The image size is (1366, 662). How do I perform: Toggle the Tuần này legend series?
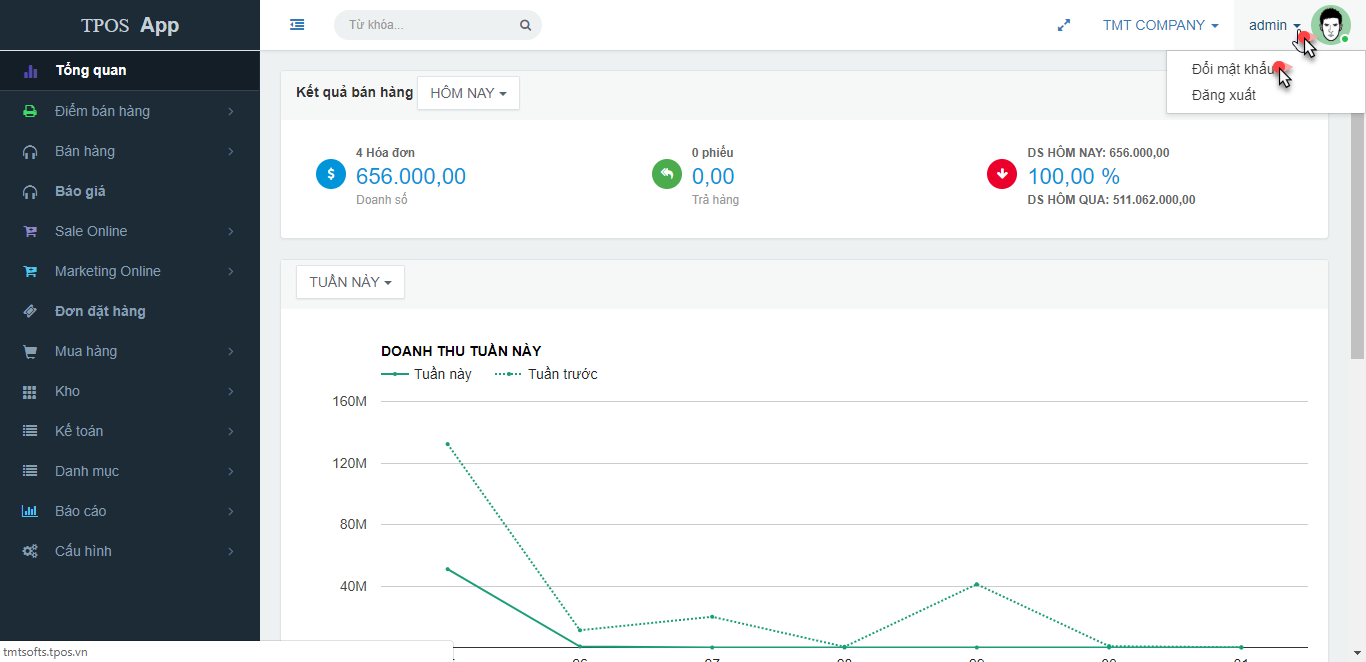click(x=427, y=374)
